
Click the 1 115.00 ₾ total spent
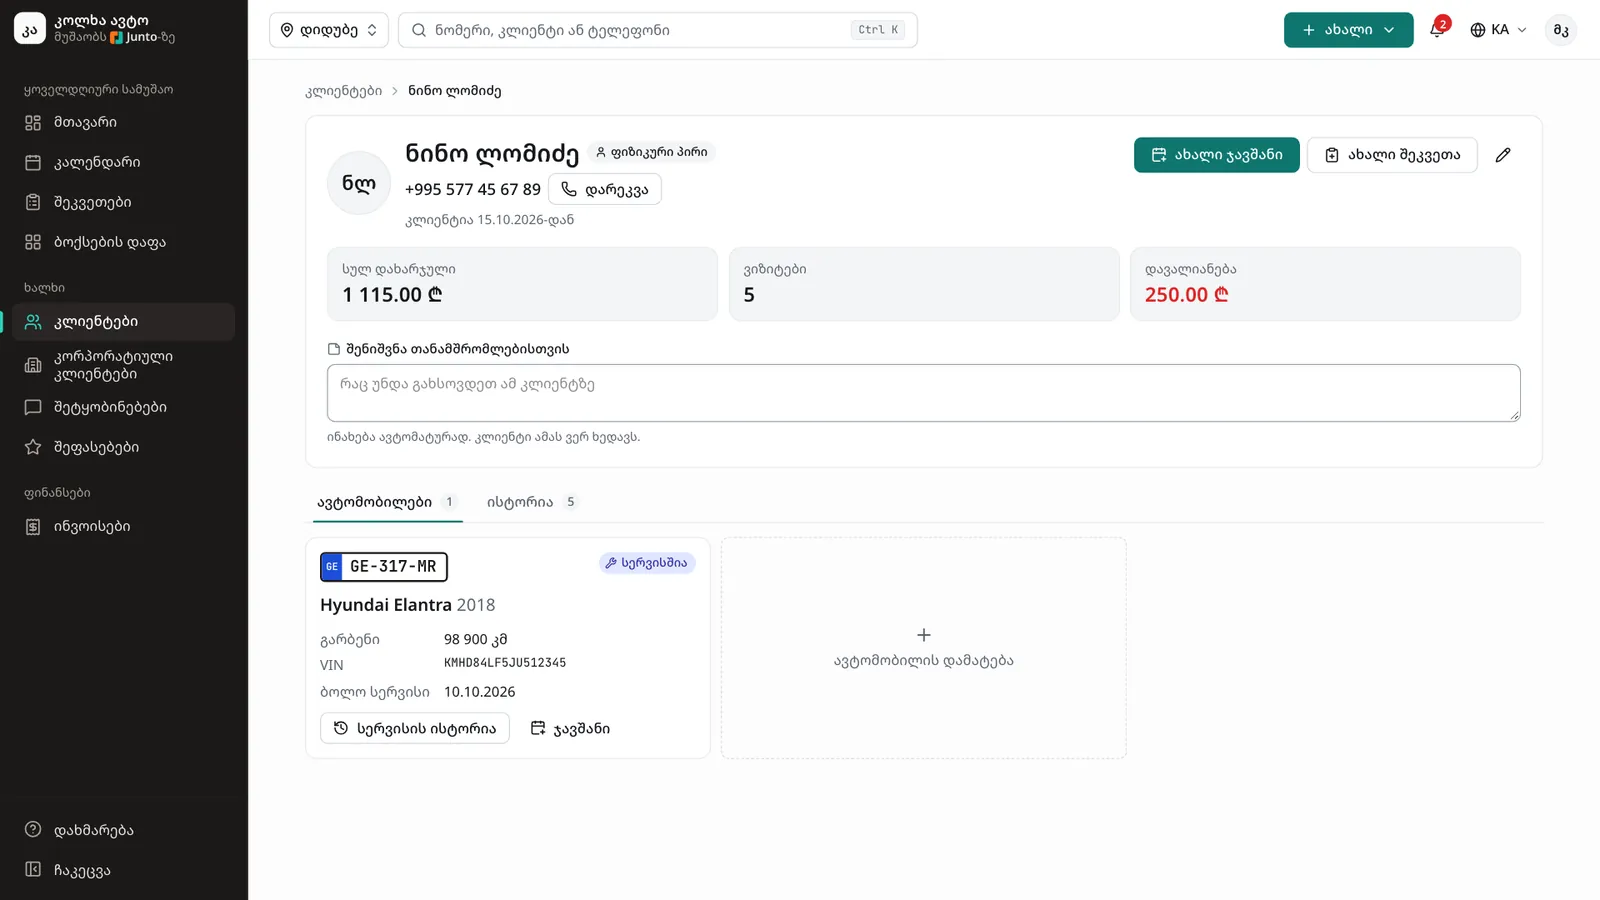(x=392, y=295)
